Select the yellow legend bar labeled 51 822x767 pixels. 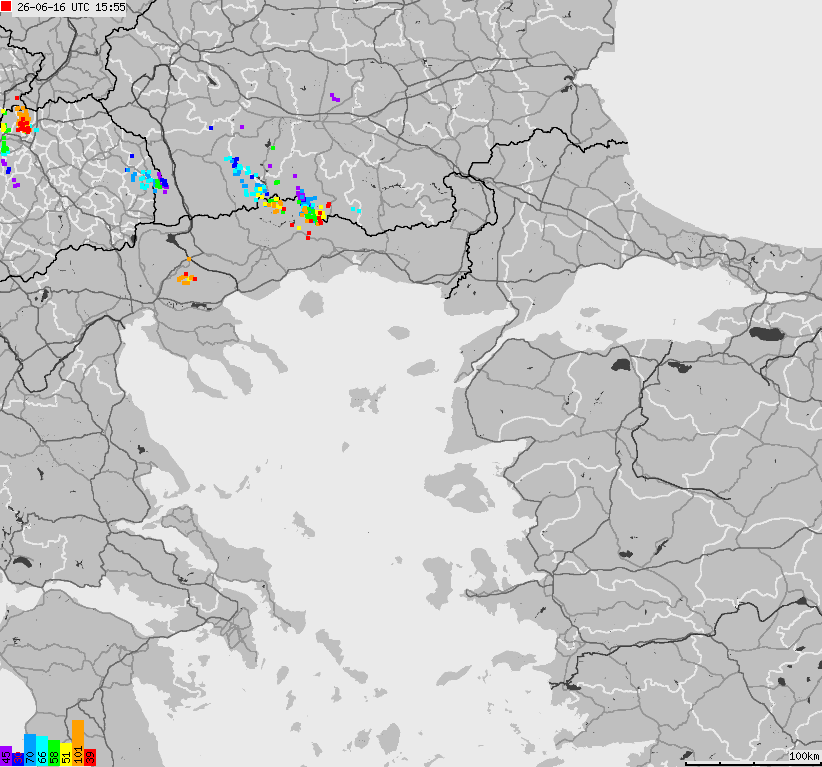[66, 754]
